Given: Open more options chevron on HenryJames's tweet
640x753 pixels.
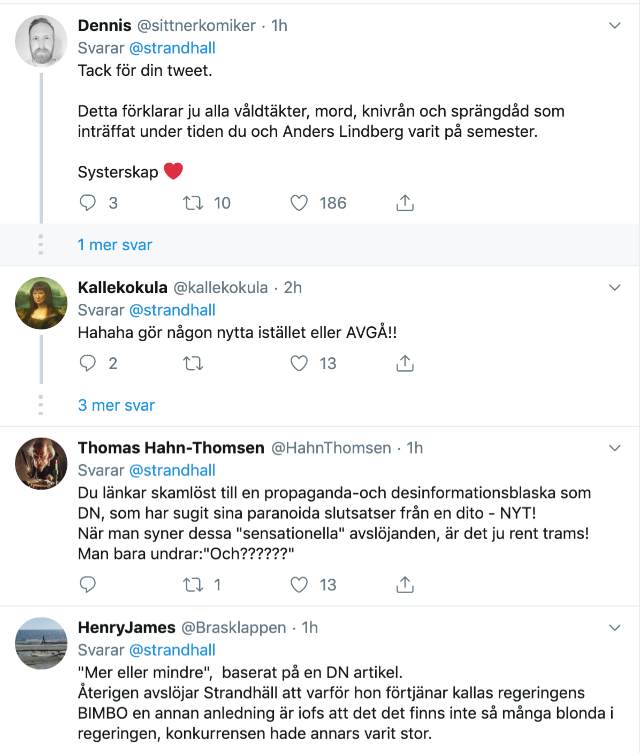Looking at the screenshot, I should 616,628.
